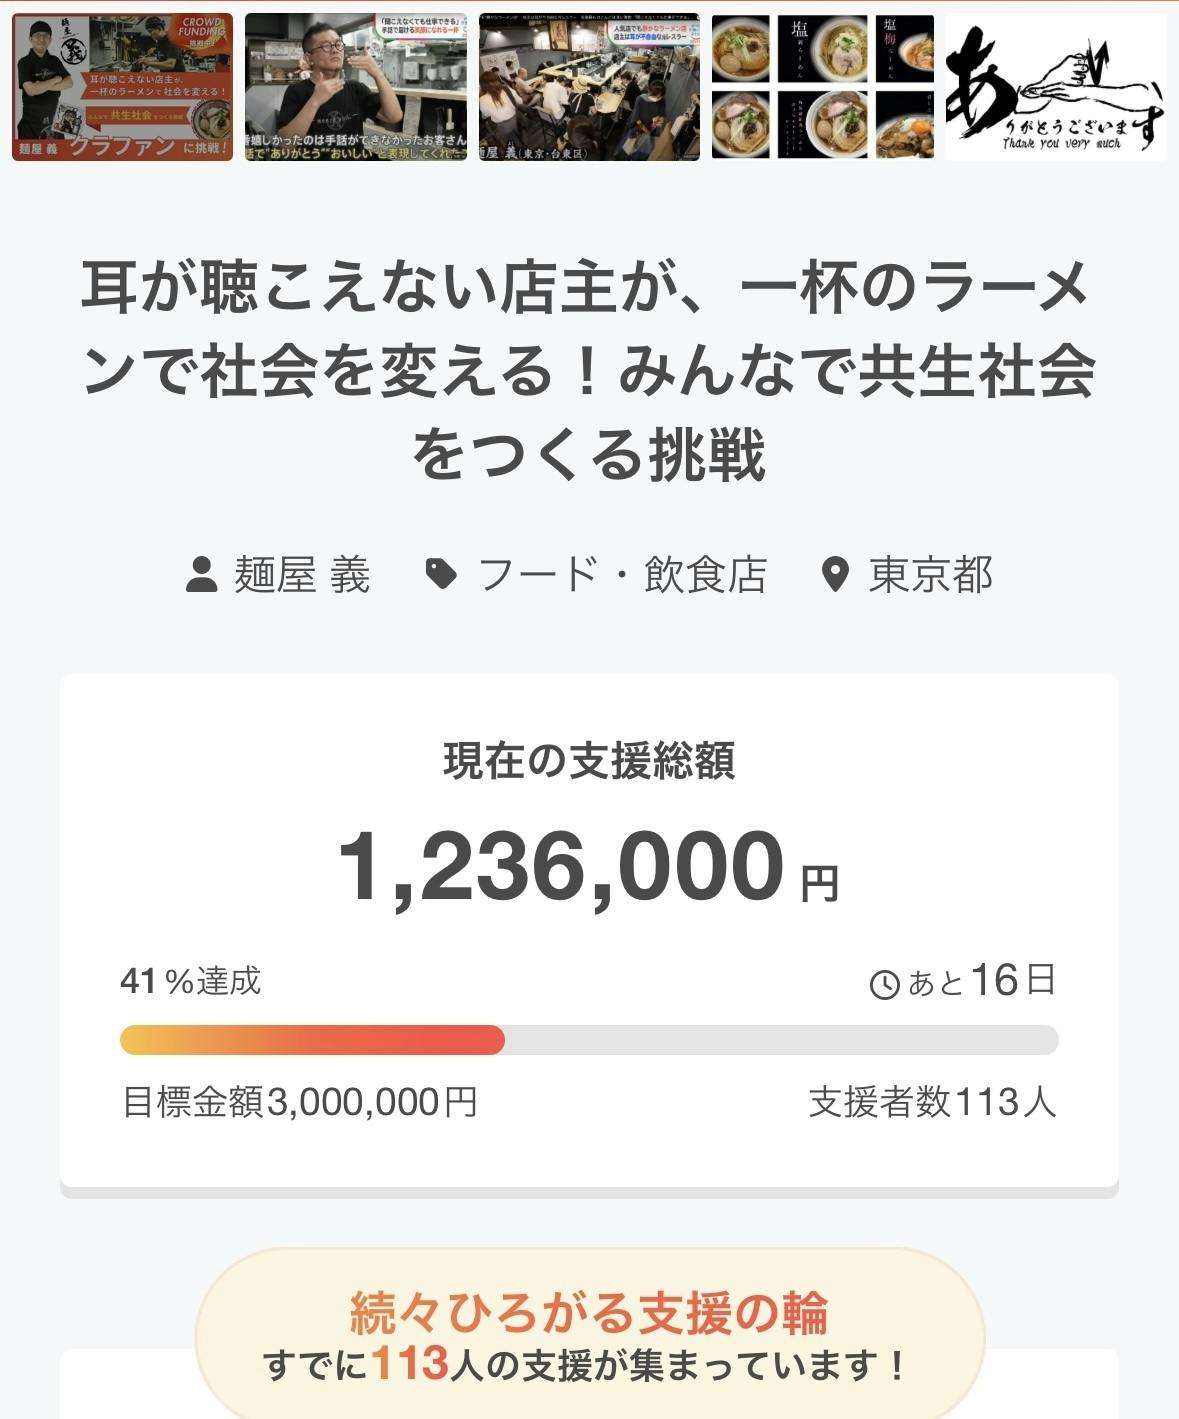The width and height of the screenshot is (1179, 1419).
Task: View the thumbnail of owner signing
Action: tap(355, 87)
